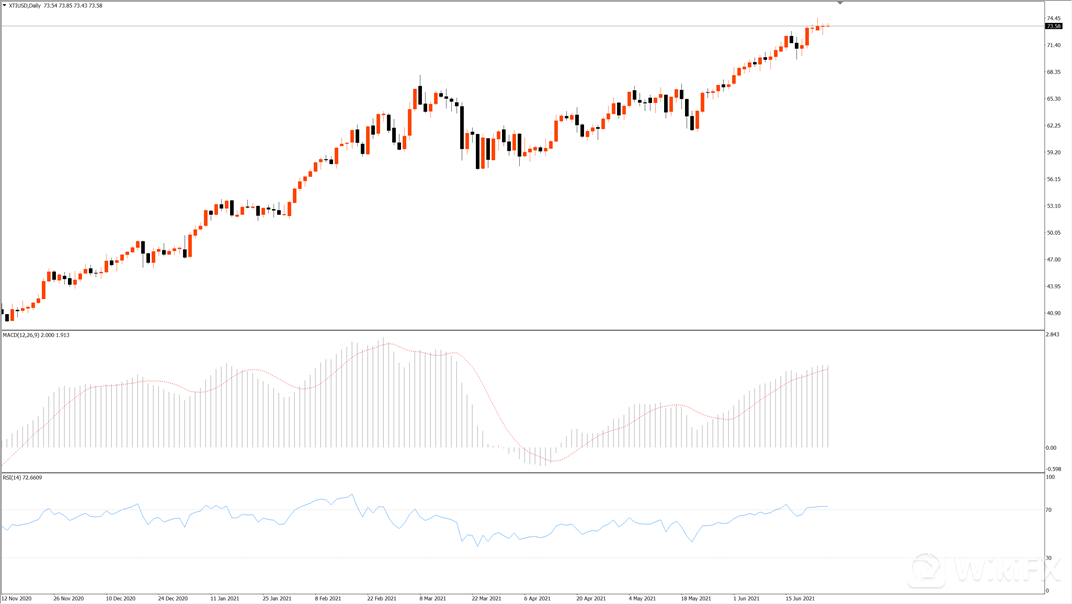Click the 70 level on RSI scale
The height and width of the screenshot is (604, 1072).
pos(1049,510)
